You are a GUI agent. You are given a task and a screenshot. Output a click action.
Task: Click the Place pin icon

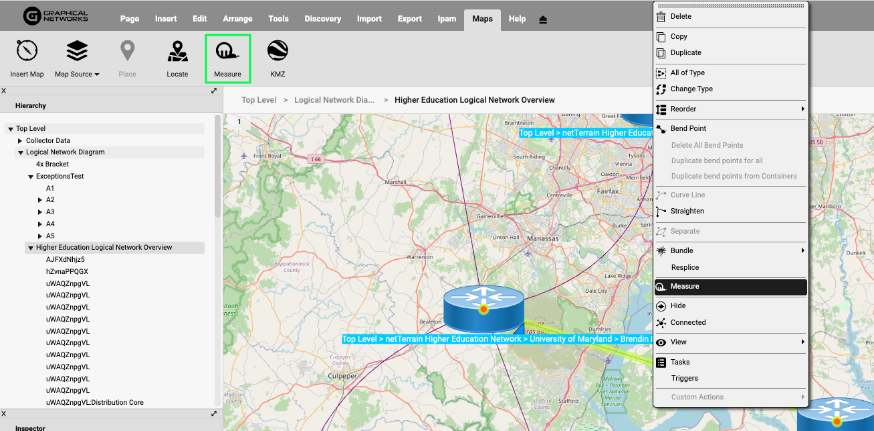point(127,51)
